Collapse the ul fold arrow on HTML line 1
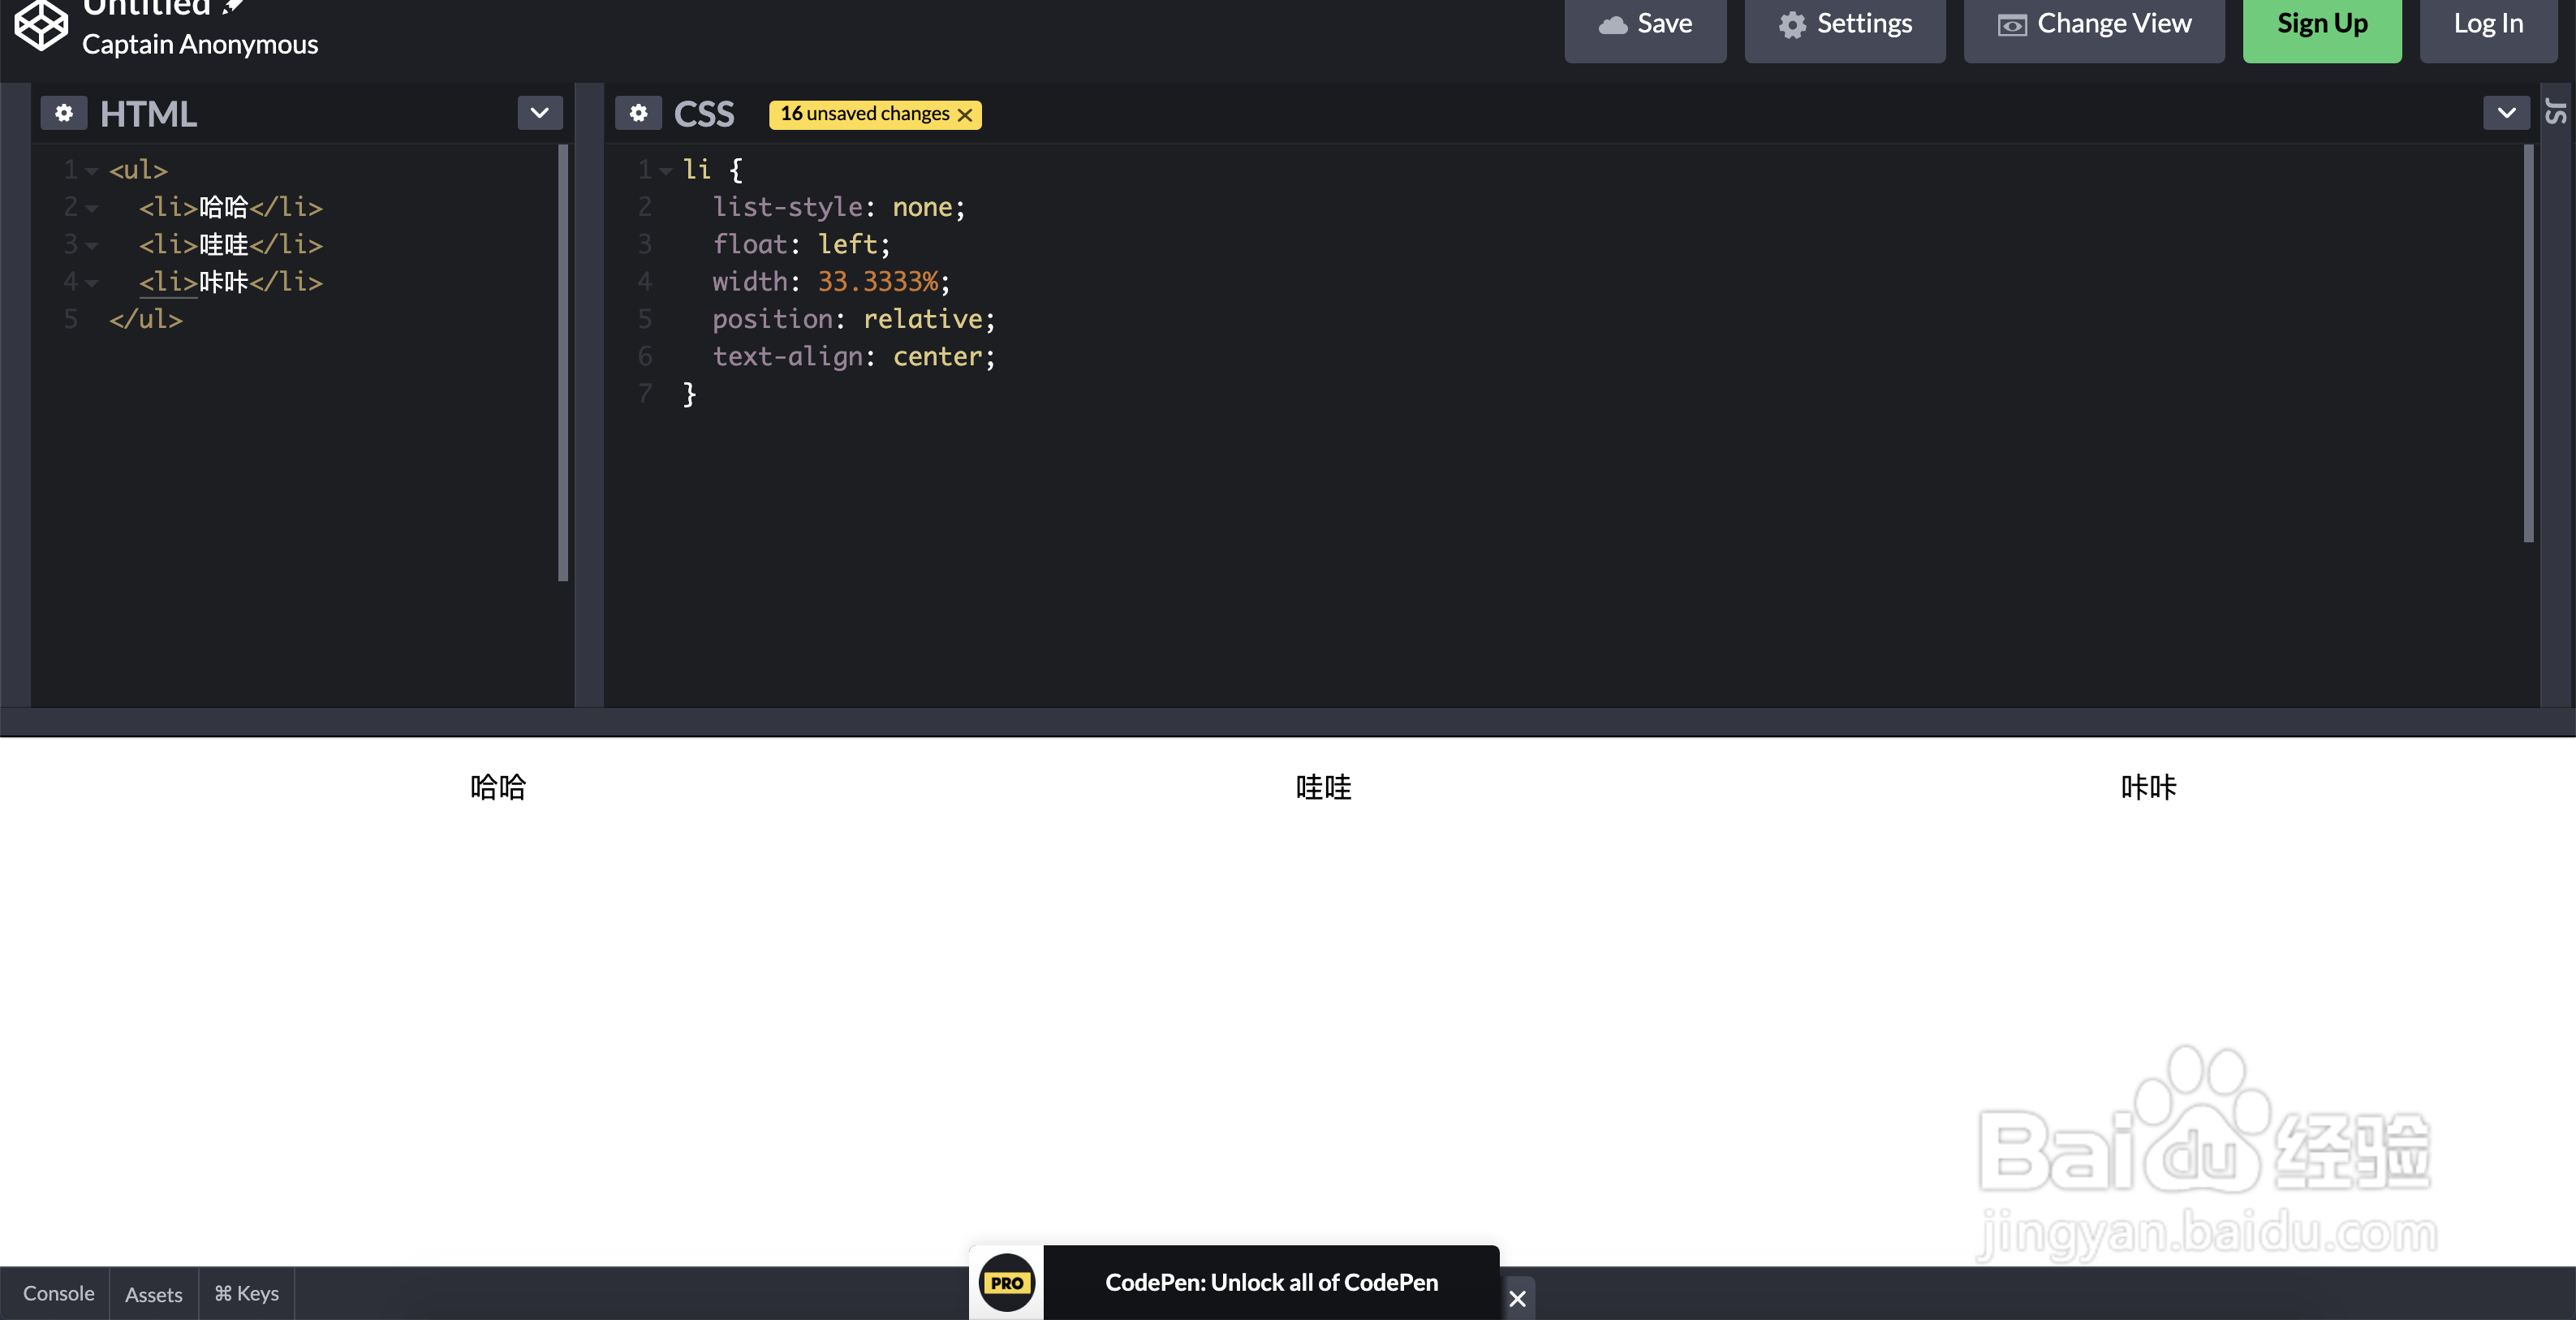 (92, 171)
